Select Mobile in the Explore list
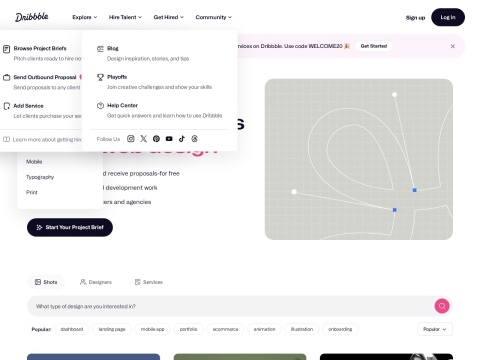 tap(34, 162)
